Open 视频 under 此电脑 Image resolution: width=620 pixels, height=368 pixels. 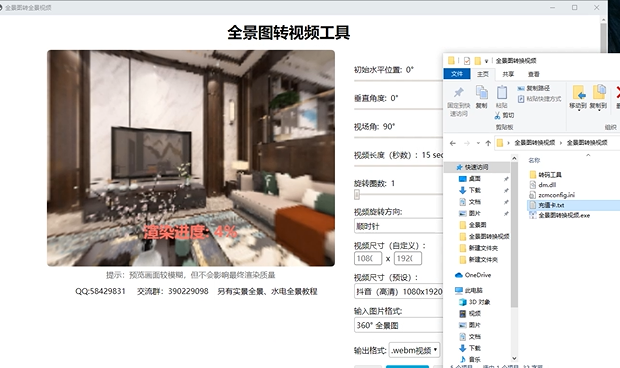pyautogui.click(x=474, y=313)
